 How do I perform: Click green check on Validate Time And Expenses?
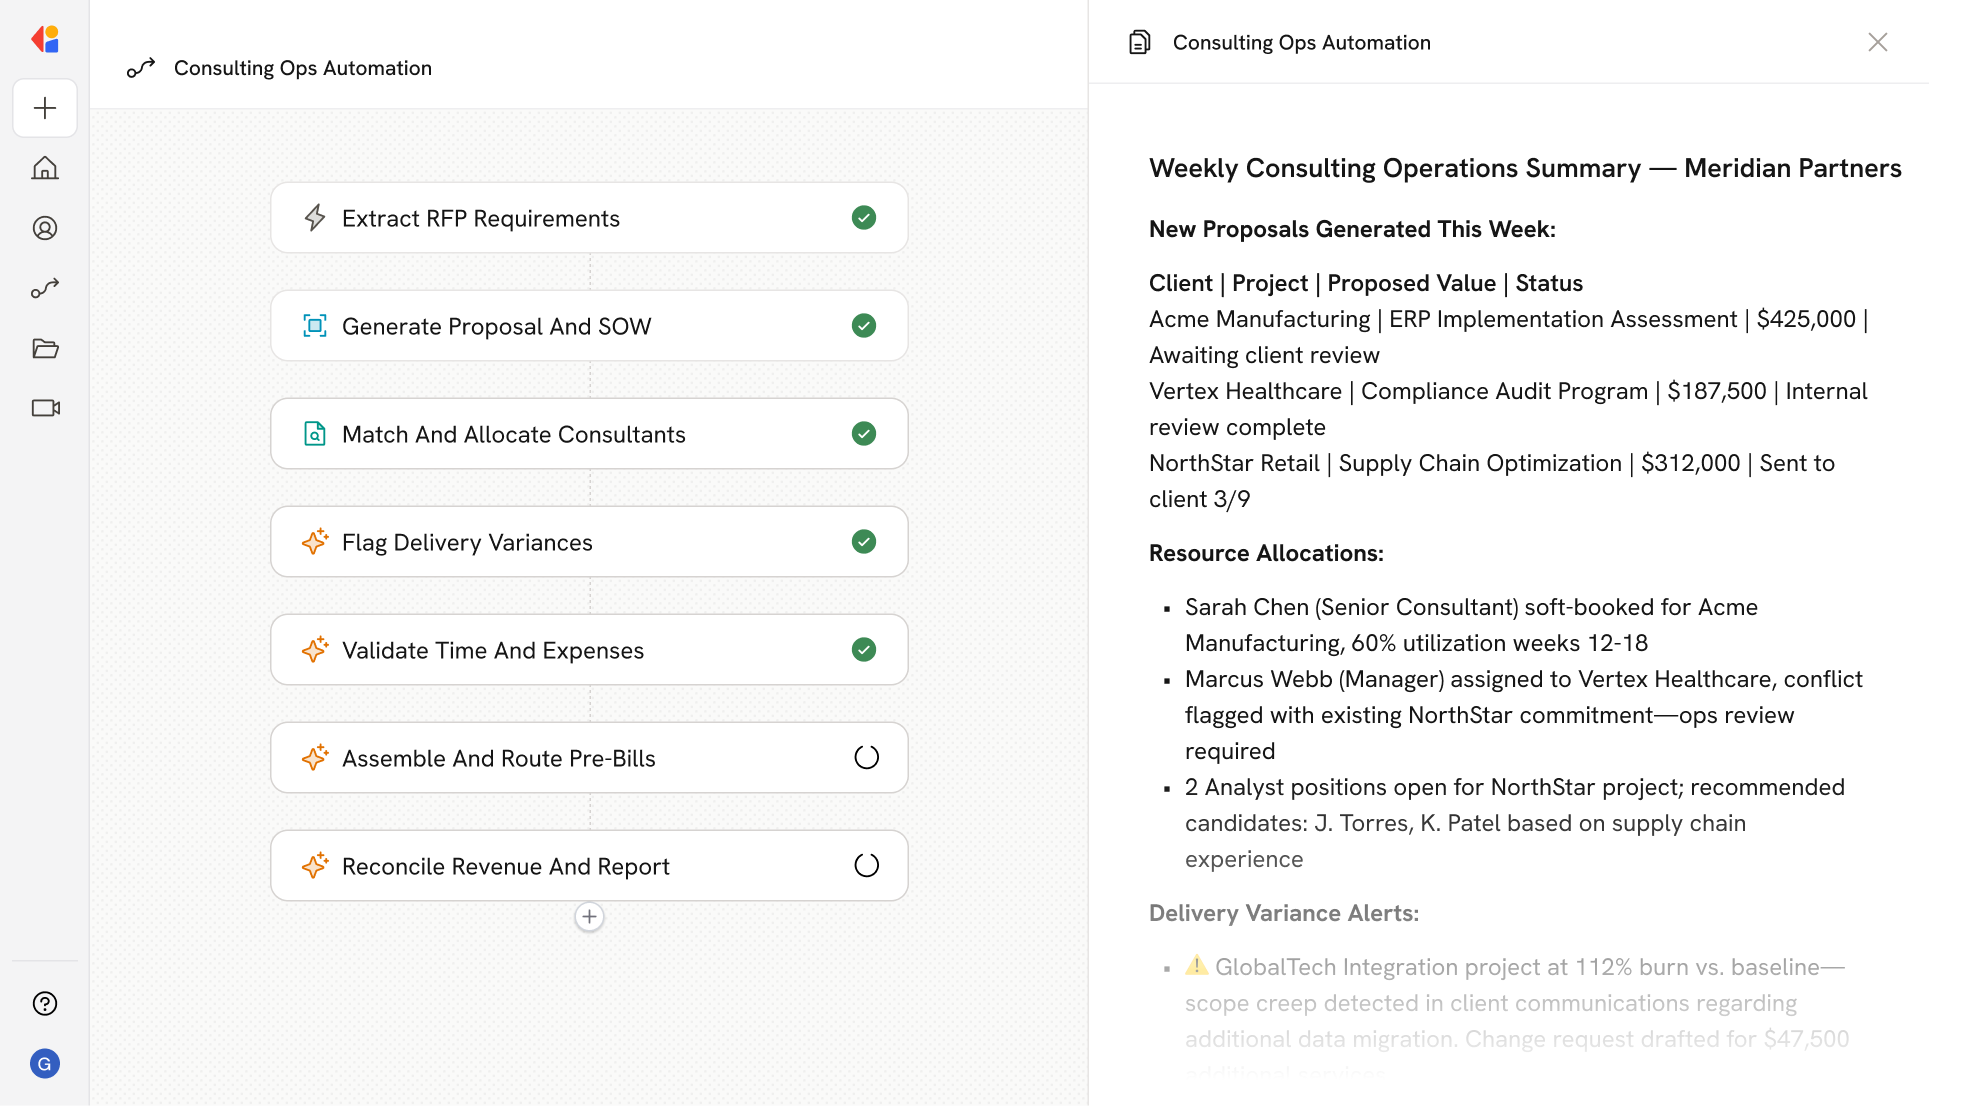pyautogui.click(x=864, y=649)
